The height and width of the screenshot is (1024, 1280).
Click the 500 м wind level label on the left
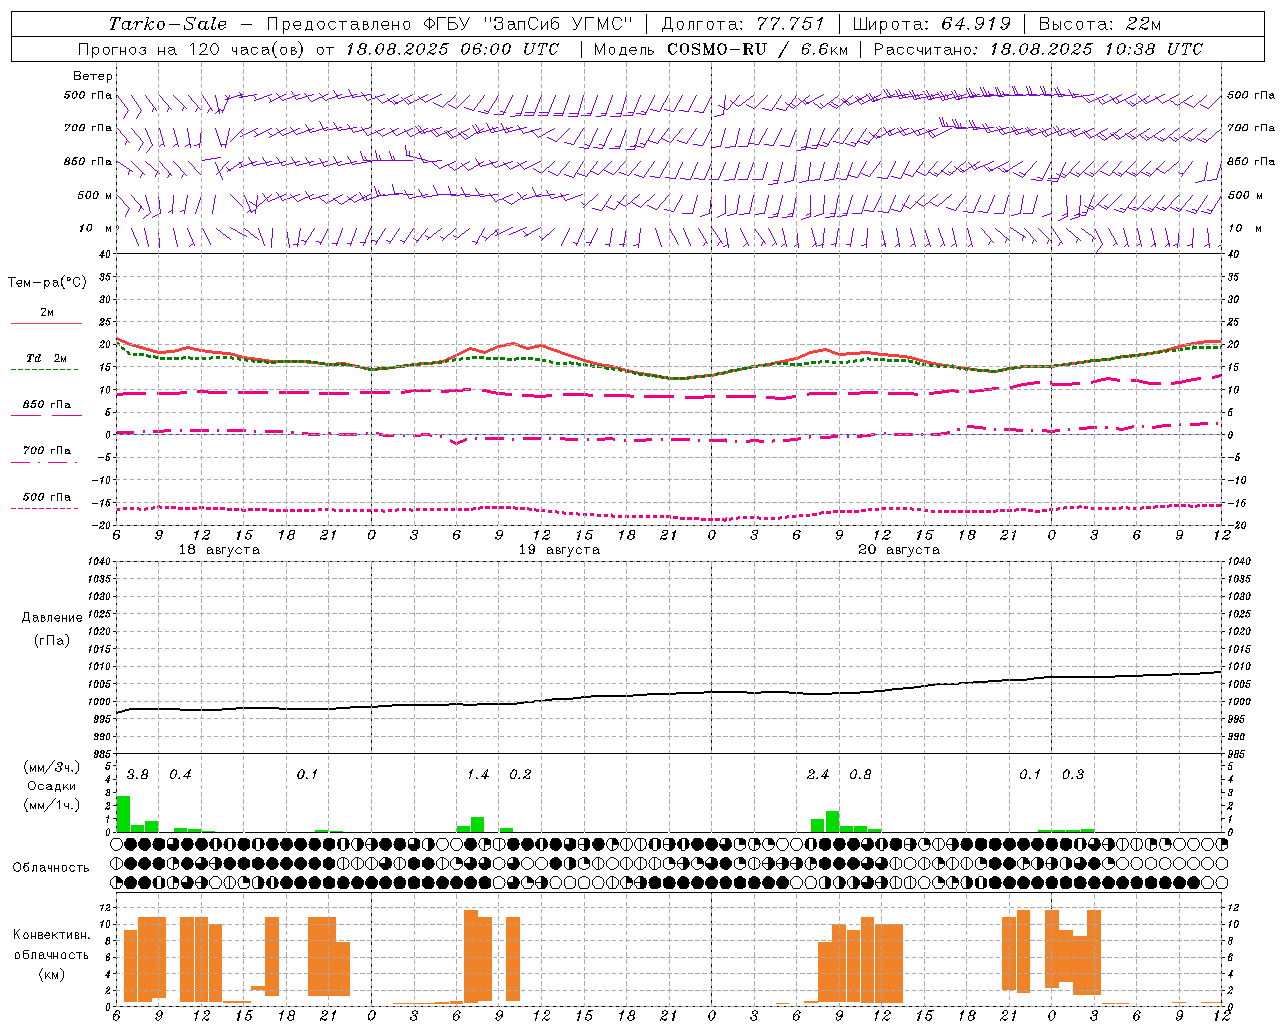(x=89, y=195)
